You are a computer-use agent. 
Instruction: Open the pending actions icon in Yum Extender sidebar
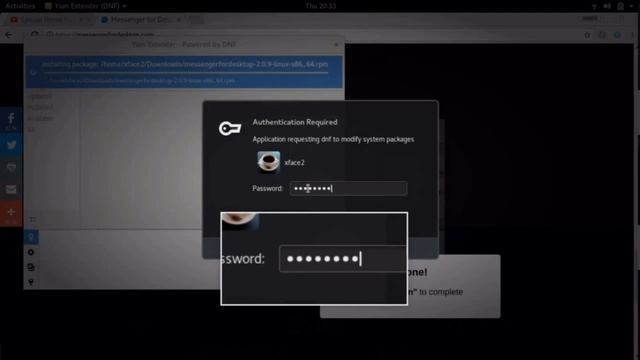[x=31, y=282]
